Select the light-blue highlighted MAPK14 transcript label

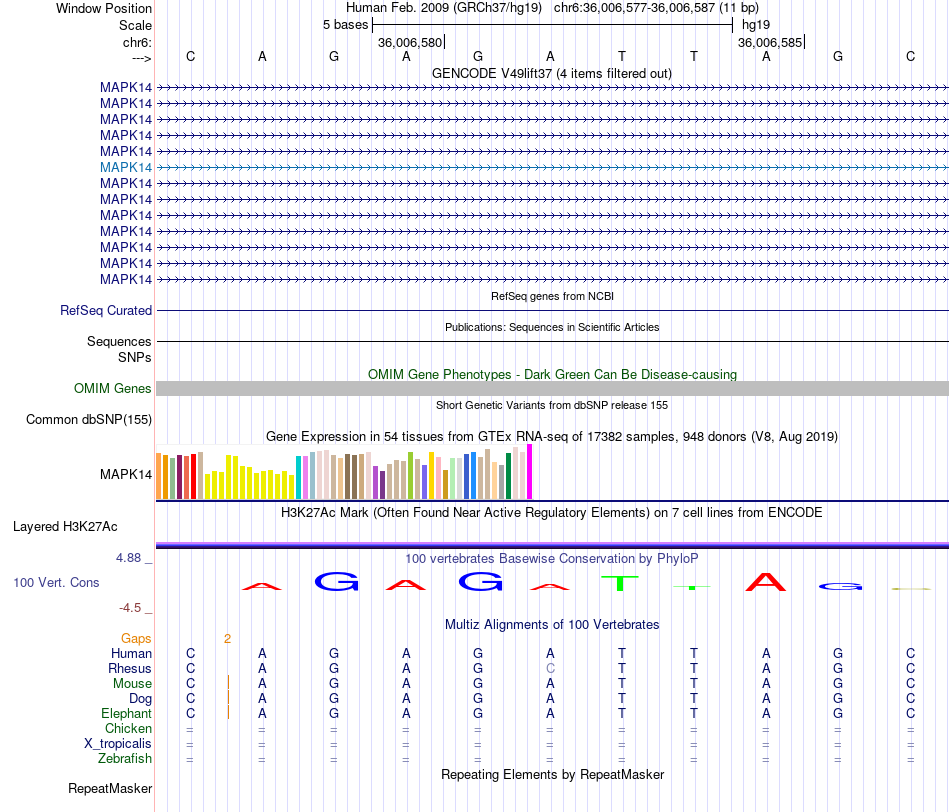coord(126,167)
